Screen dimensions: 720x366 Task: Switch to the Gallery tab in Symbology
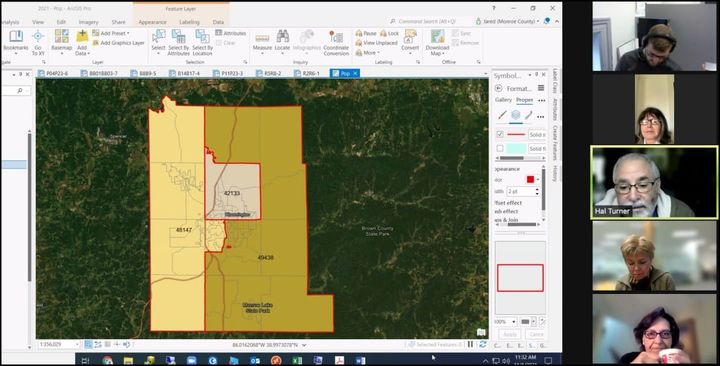tap(503, 100)
